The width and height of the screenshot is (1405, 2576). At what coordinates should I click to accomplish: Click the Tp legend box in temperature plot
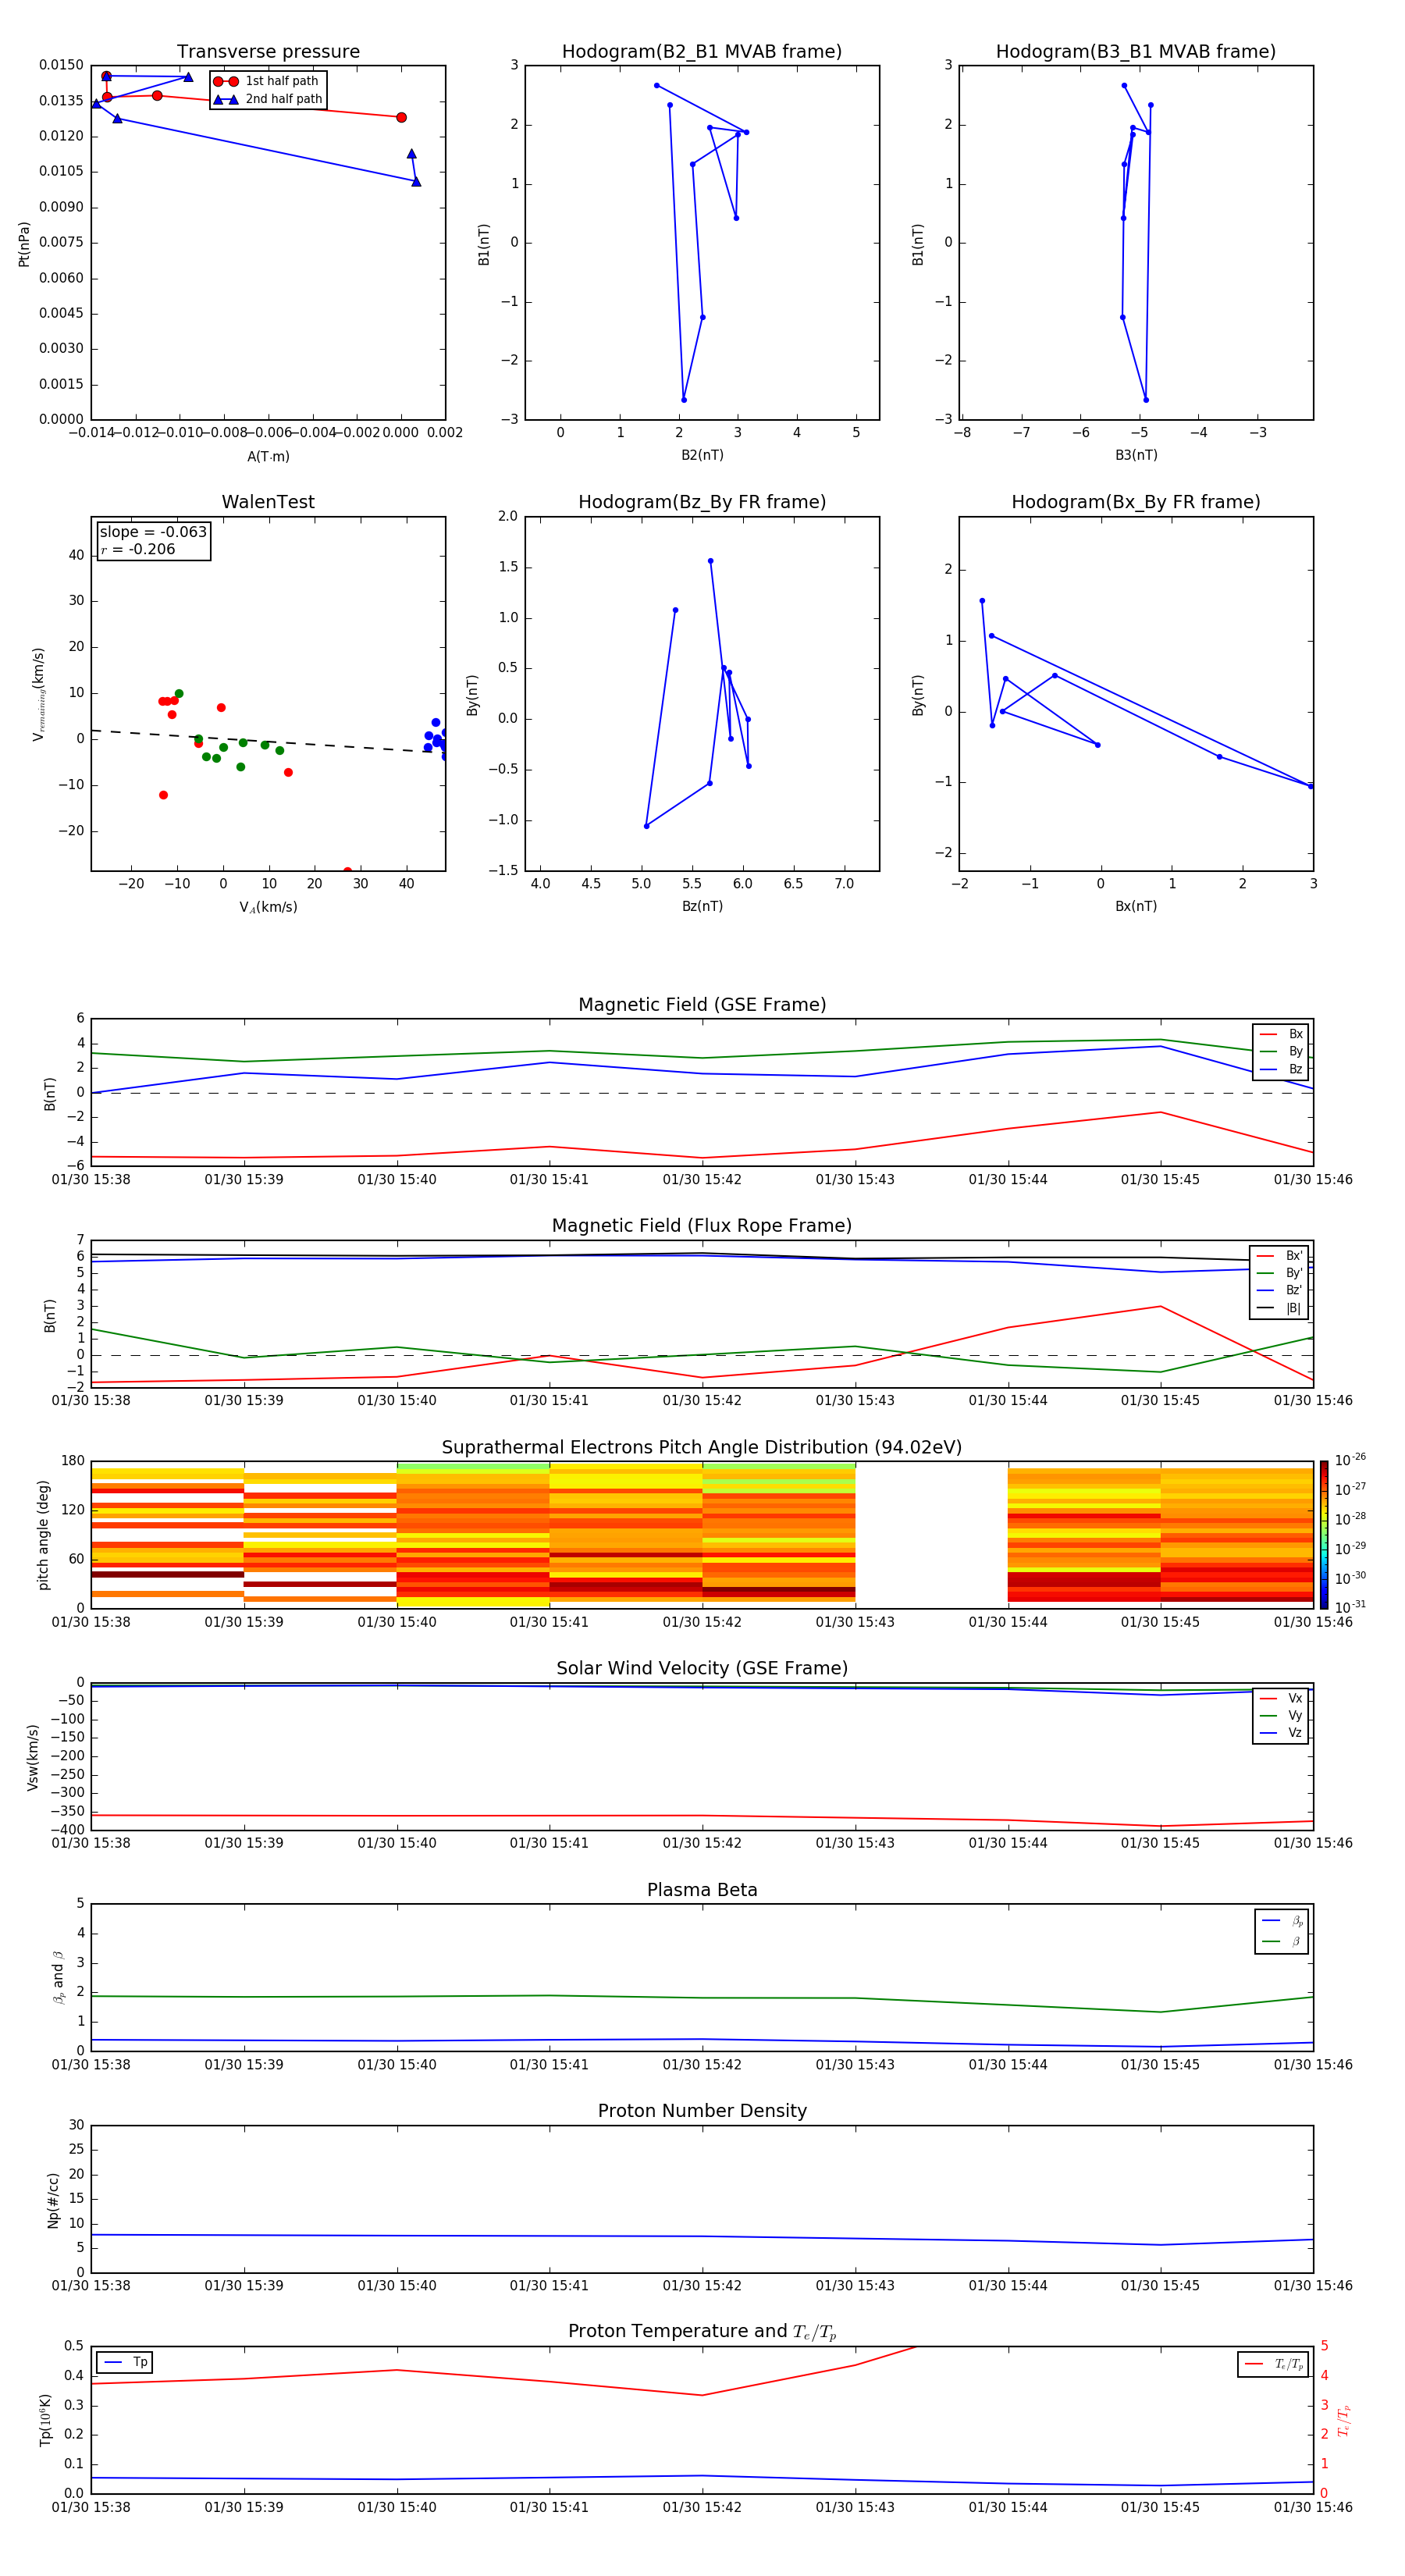tap(125, 2362)
